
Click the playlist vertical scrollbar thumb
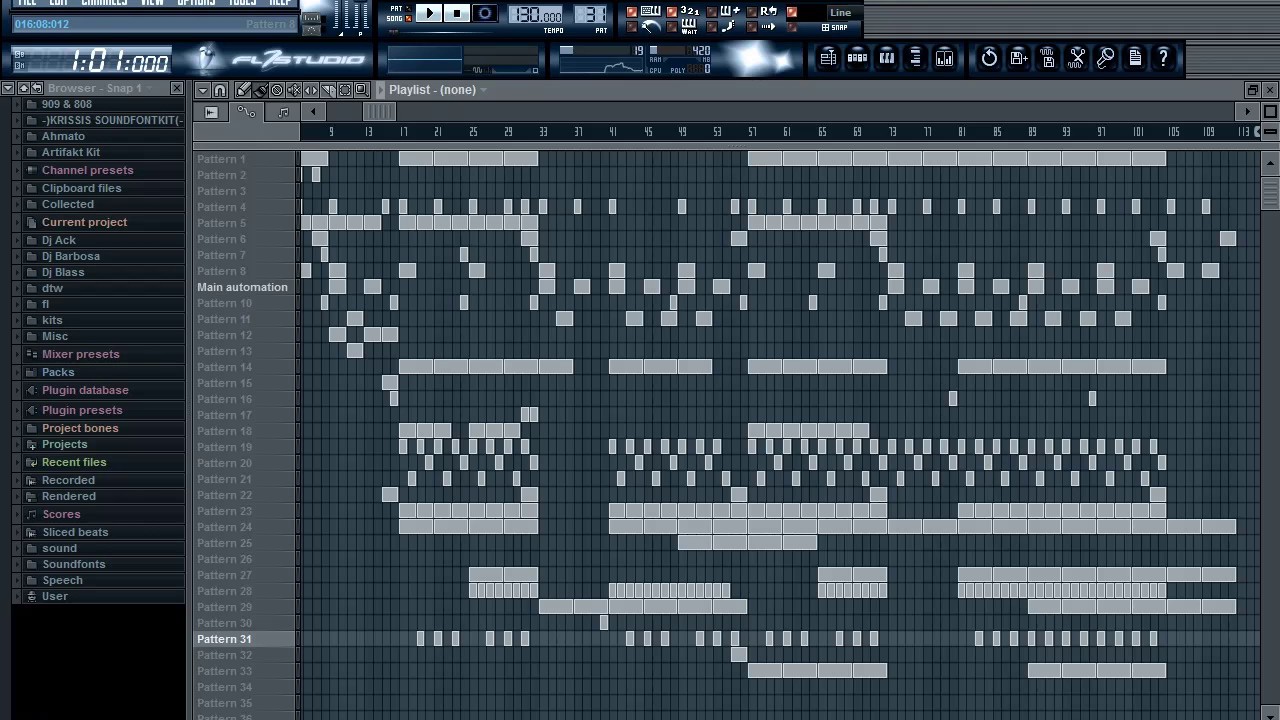(1270, 192)
